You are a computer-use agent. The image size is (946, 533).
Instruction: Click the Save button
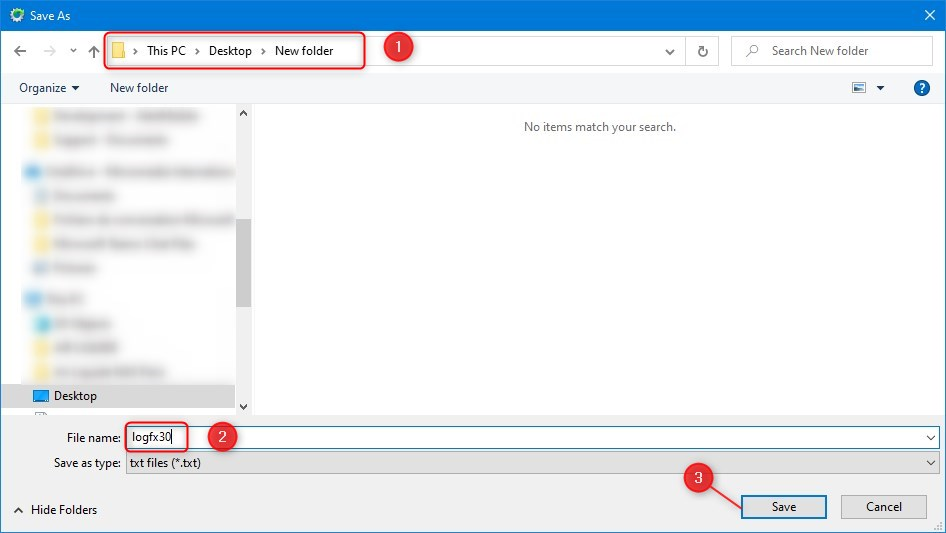(x=784, y=507)
